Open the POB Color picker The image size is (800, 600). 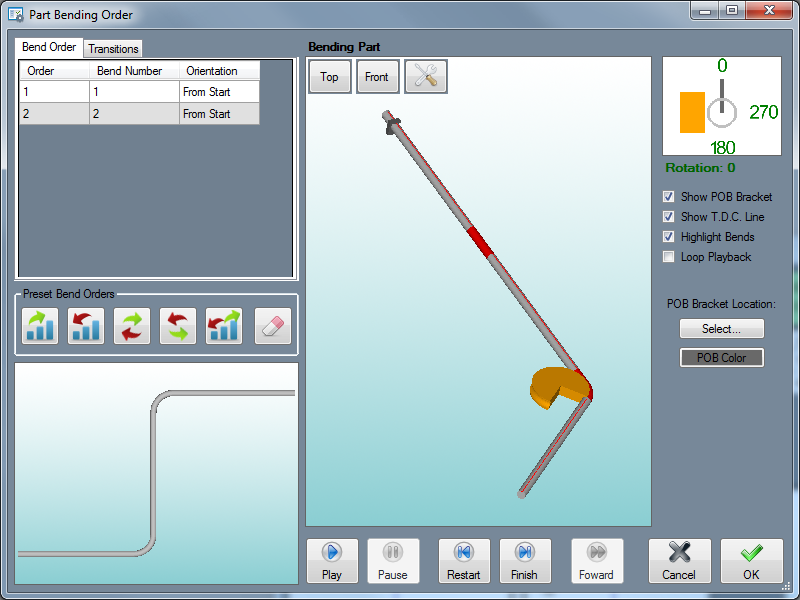pyautogui.click(x=721, y=358)
